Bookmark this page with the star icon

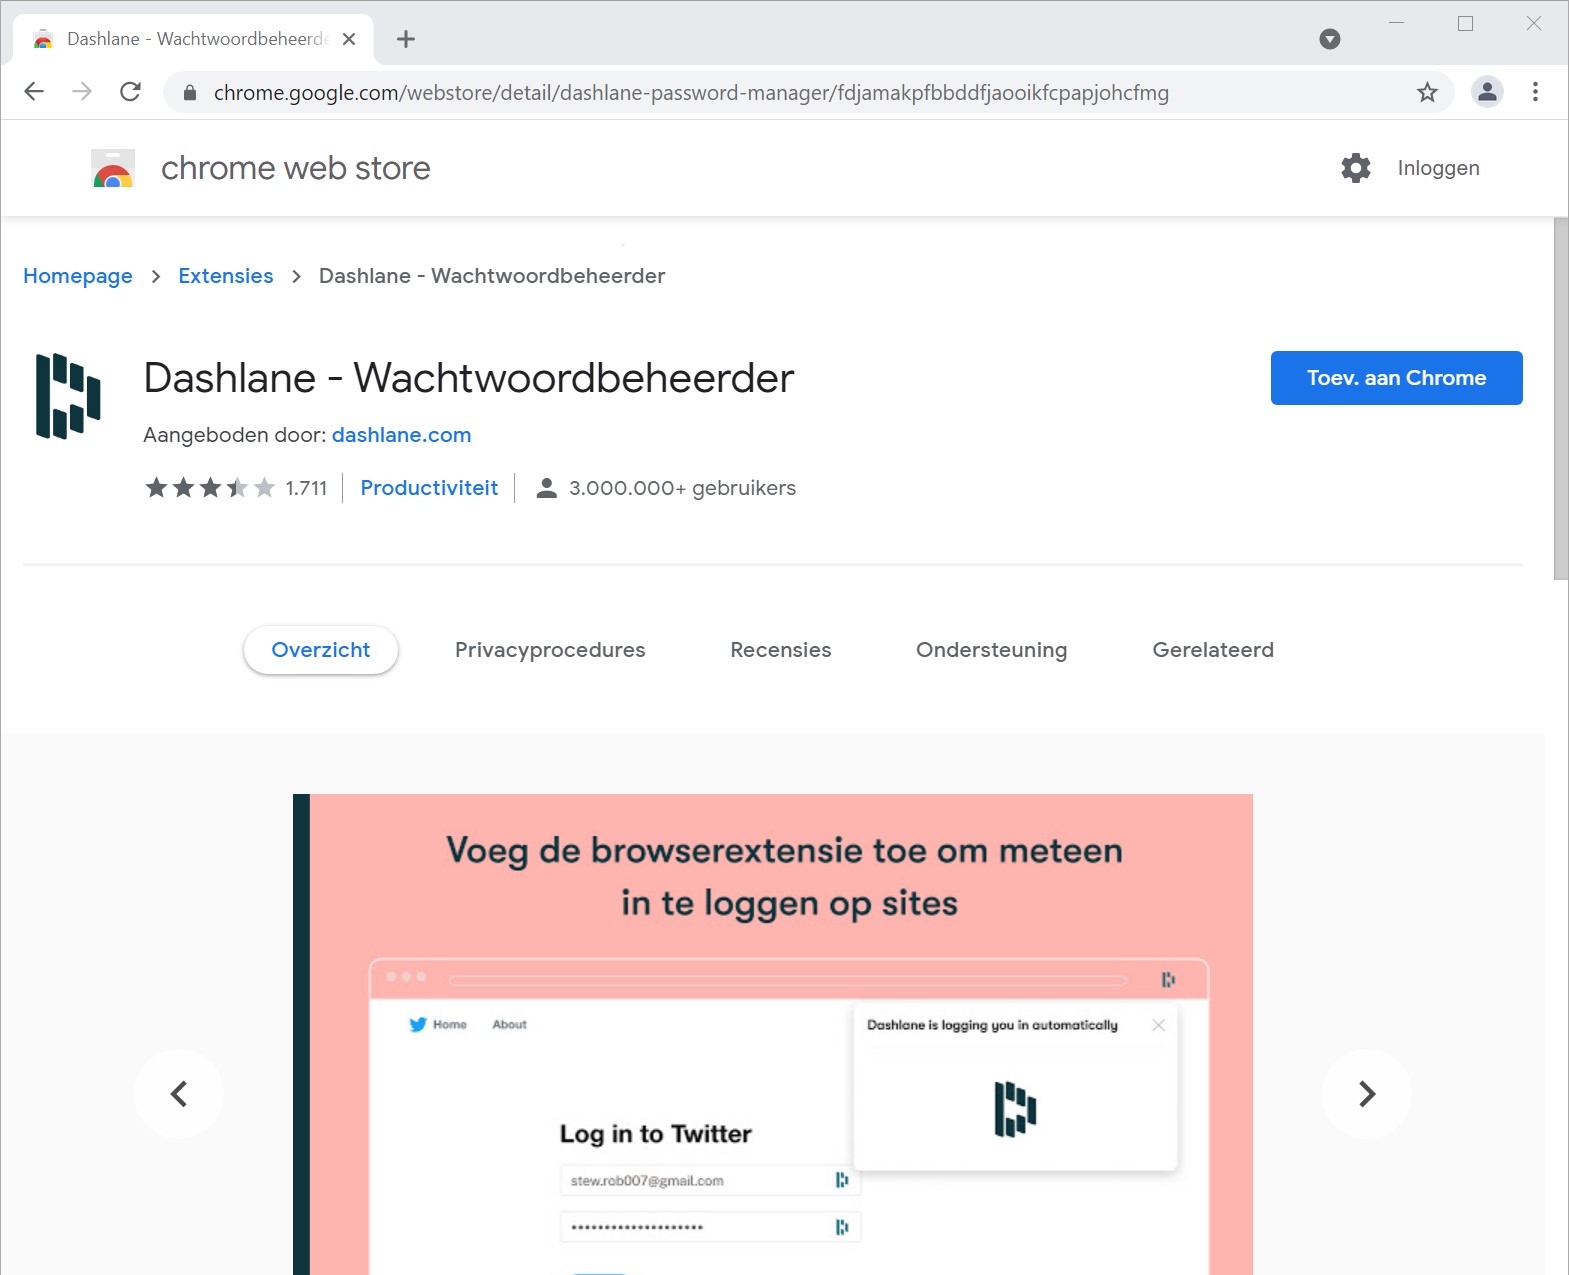point(1427,92)
